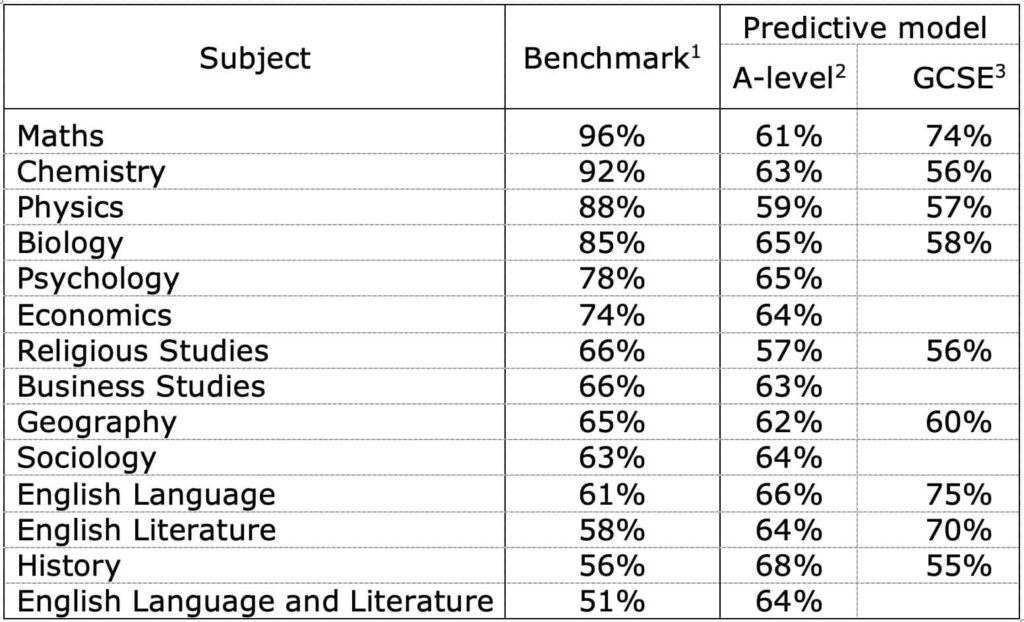Viewport: 1024px width, 622px height.
Task: Click Biology's GCSE value 58%
Action: point(958,243)
